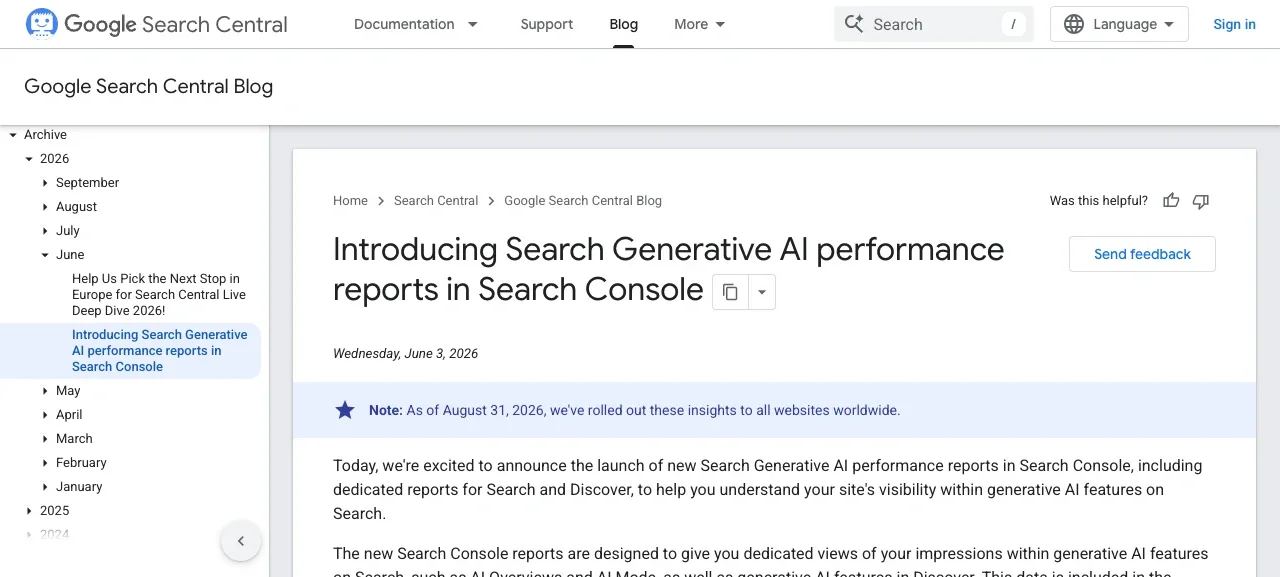The height and width of the screenshot is (577, 1280).
Task: Click the slash keyboard shortcut badge in search
Action: 1014,24
